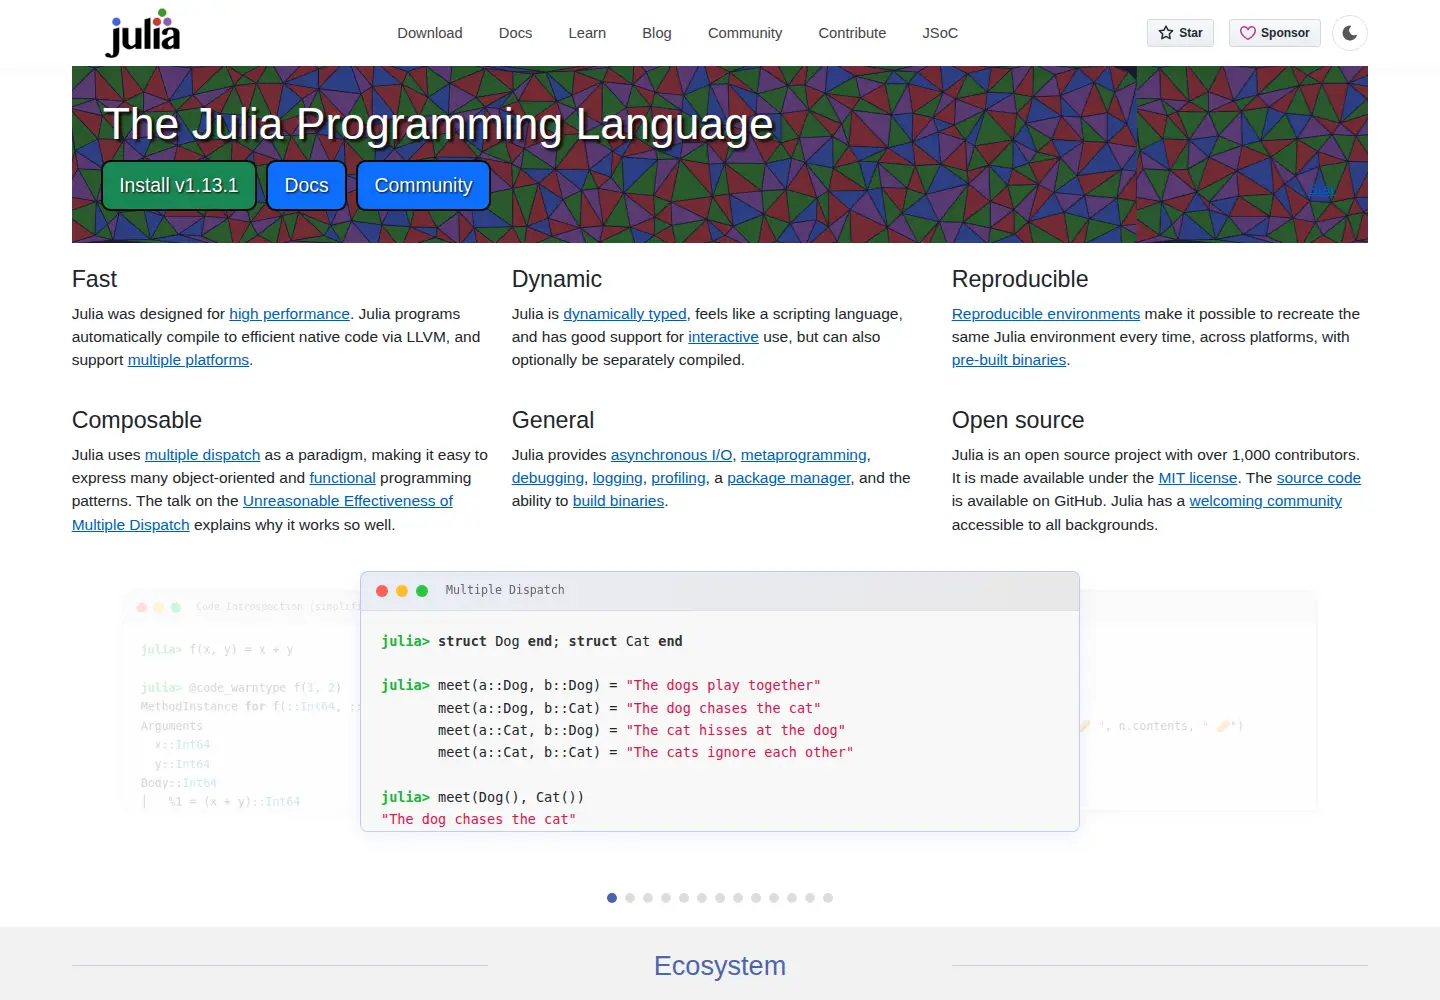The height and width of the screenshot is (1000, 1440).
Task: Click the red dot in the code window
Action: coord(382,591)
